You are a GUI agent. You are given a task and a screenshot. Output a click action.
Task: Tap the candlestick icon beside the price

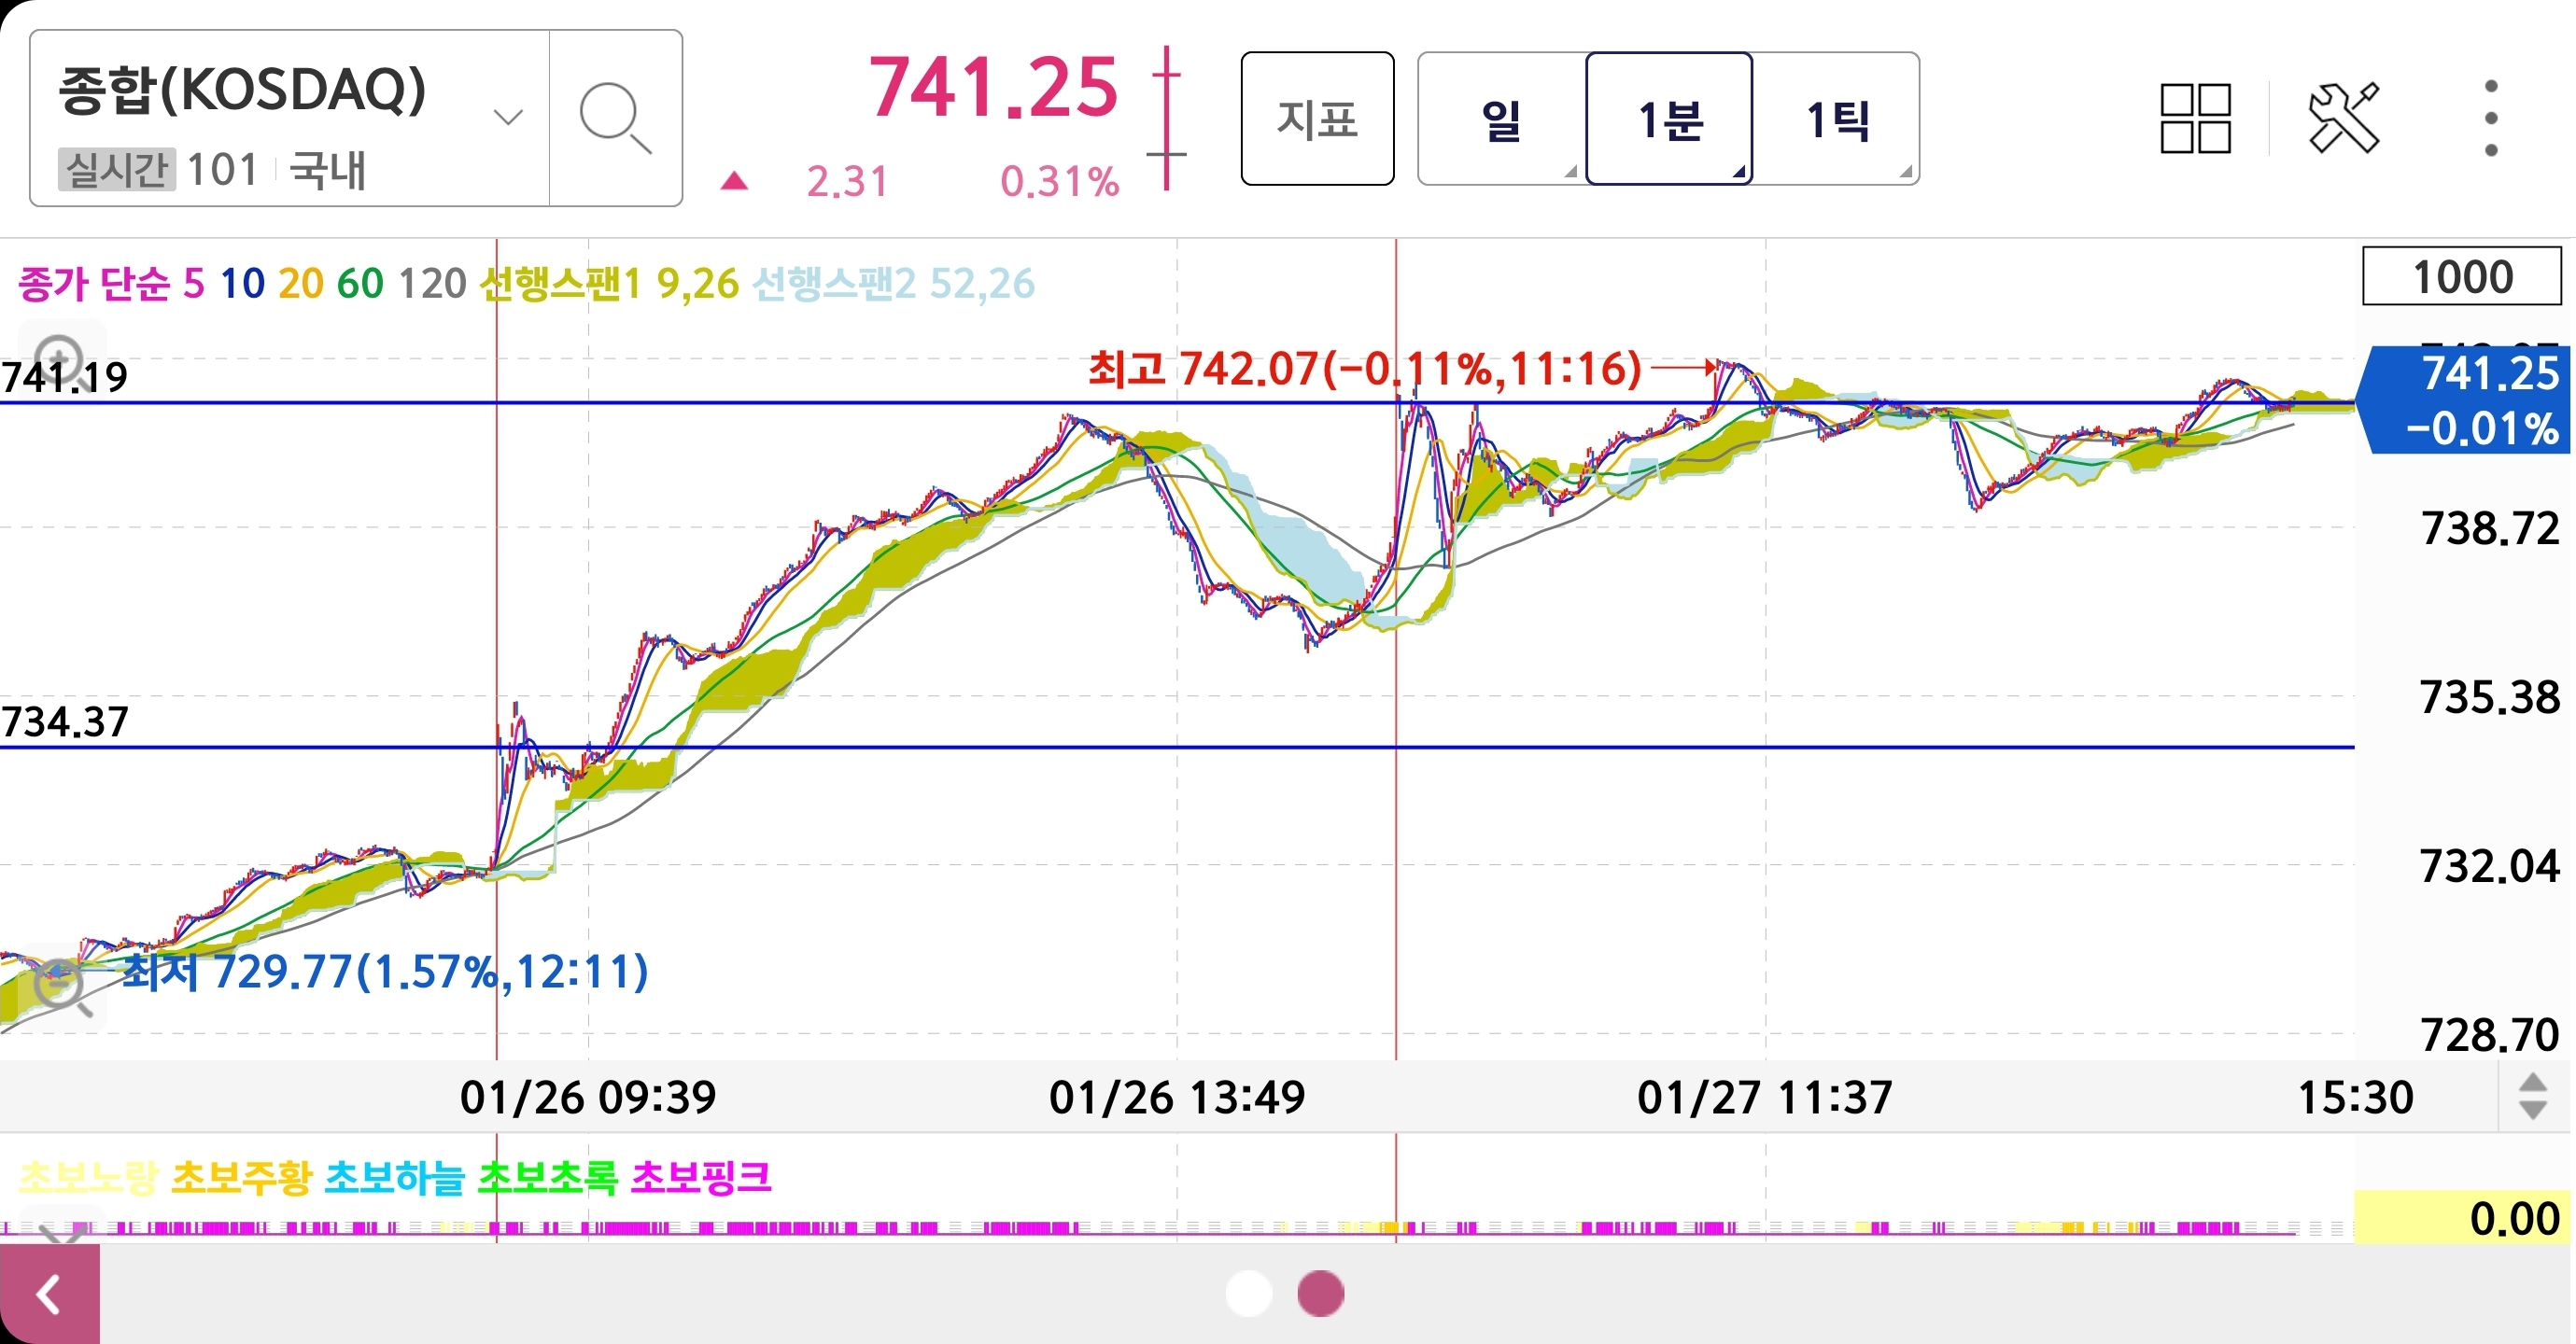coord(1166,118)
